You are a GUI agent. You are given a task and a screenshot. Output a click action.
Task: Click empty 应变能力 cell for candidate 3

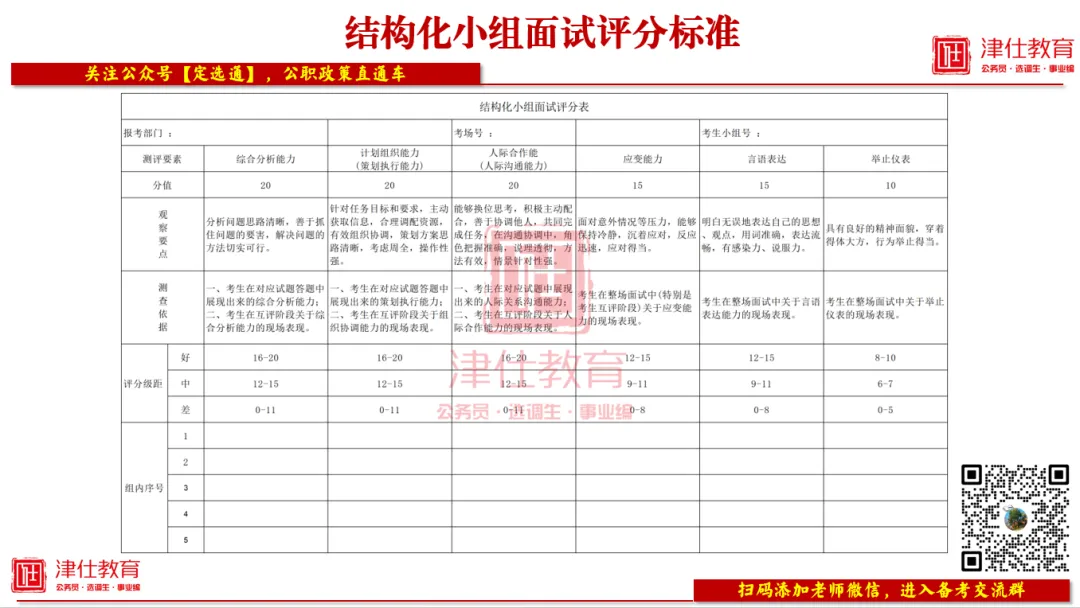[638, 488]
